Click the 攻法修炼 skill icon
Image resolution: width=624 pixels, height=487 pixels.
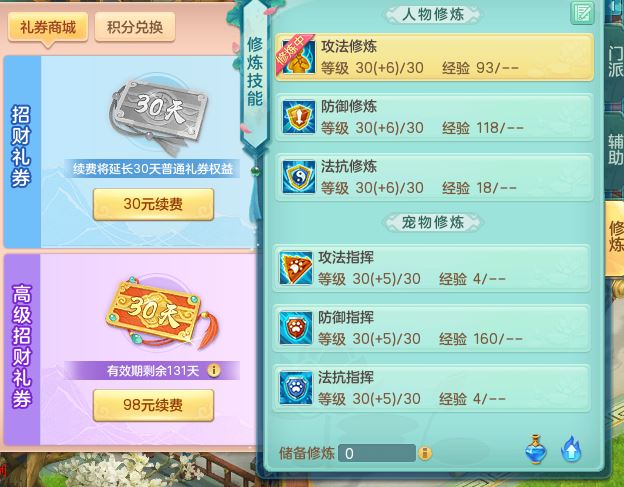tap(298, 56)
